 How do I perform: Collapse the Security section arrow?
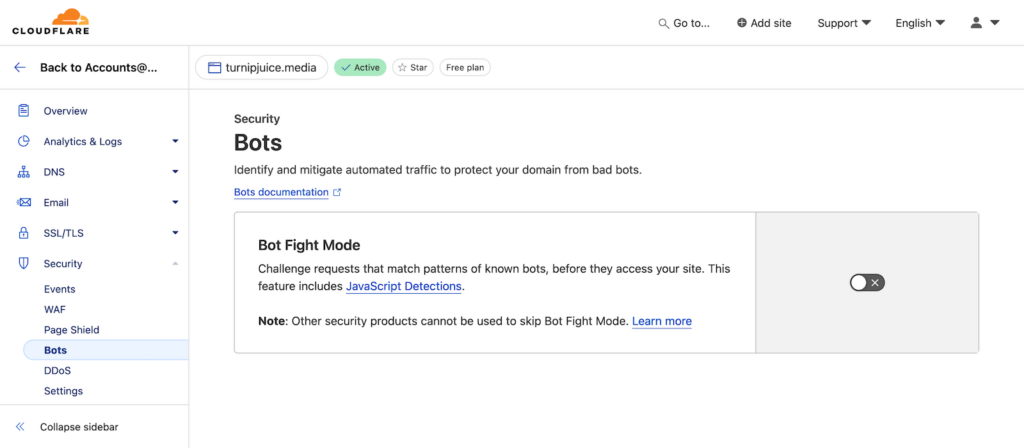tap(175, 263)
